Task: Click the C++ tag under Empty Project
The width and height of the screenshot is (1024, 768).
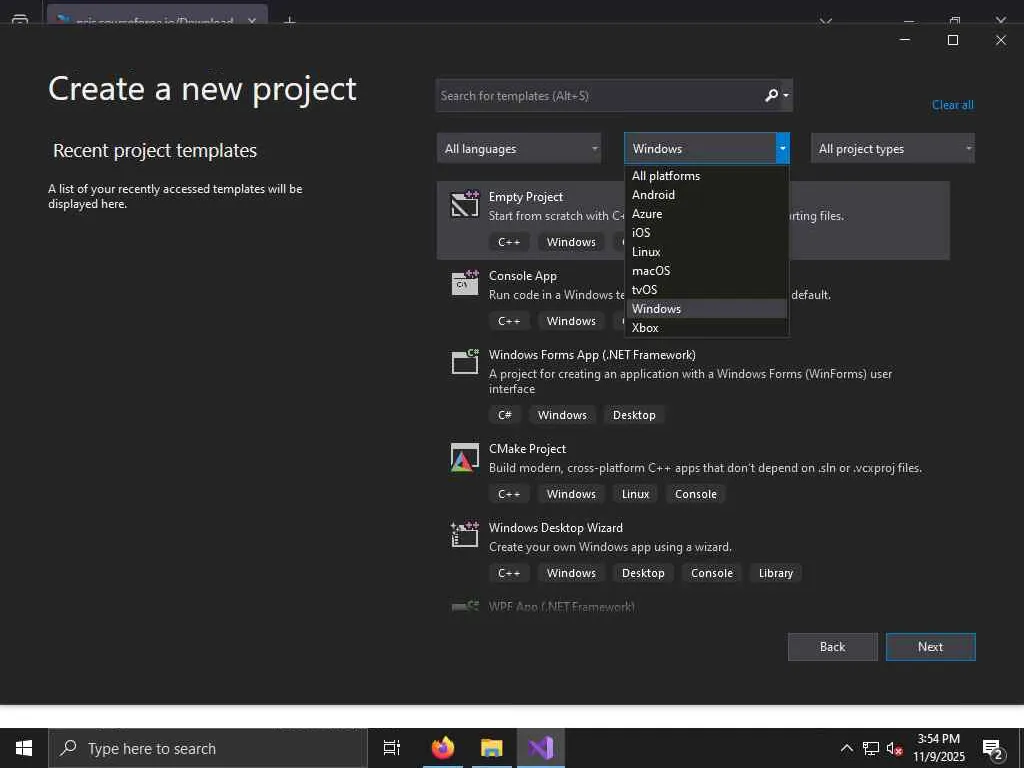Action: tap(509, 242)
